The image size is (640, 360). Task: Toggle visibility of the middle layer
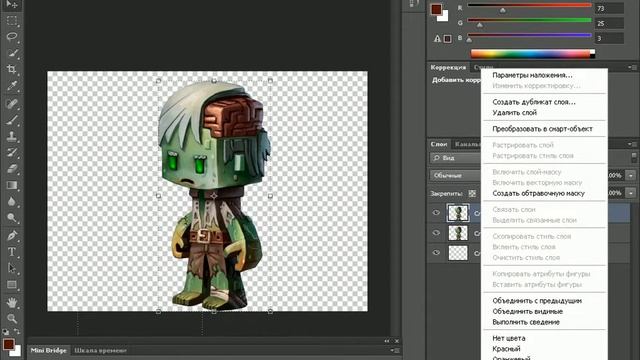point(436,233)
